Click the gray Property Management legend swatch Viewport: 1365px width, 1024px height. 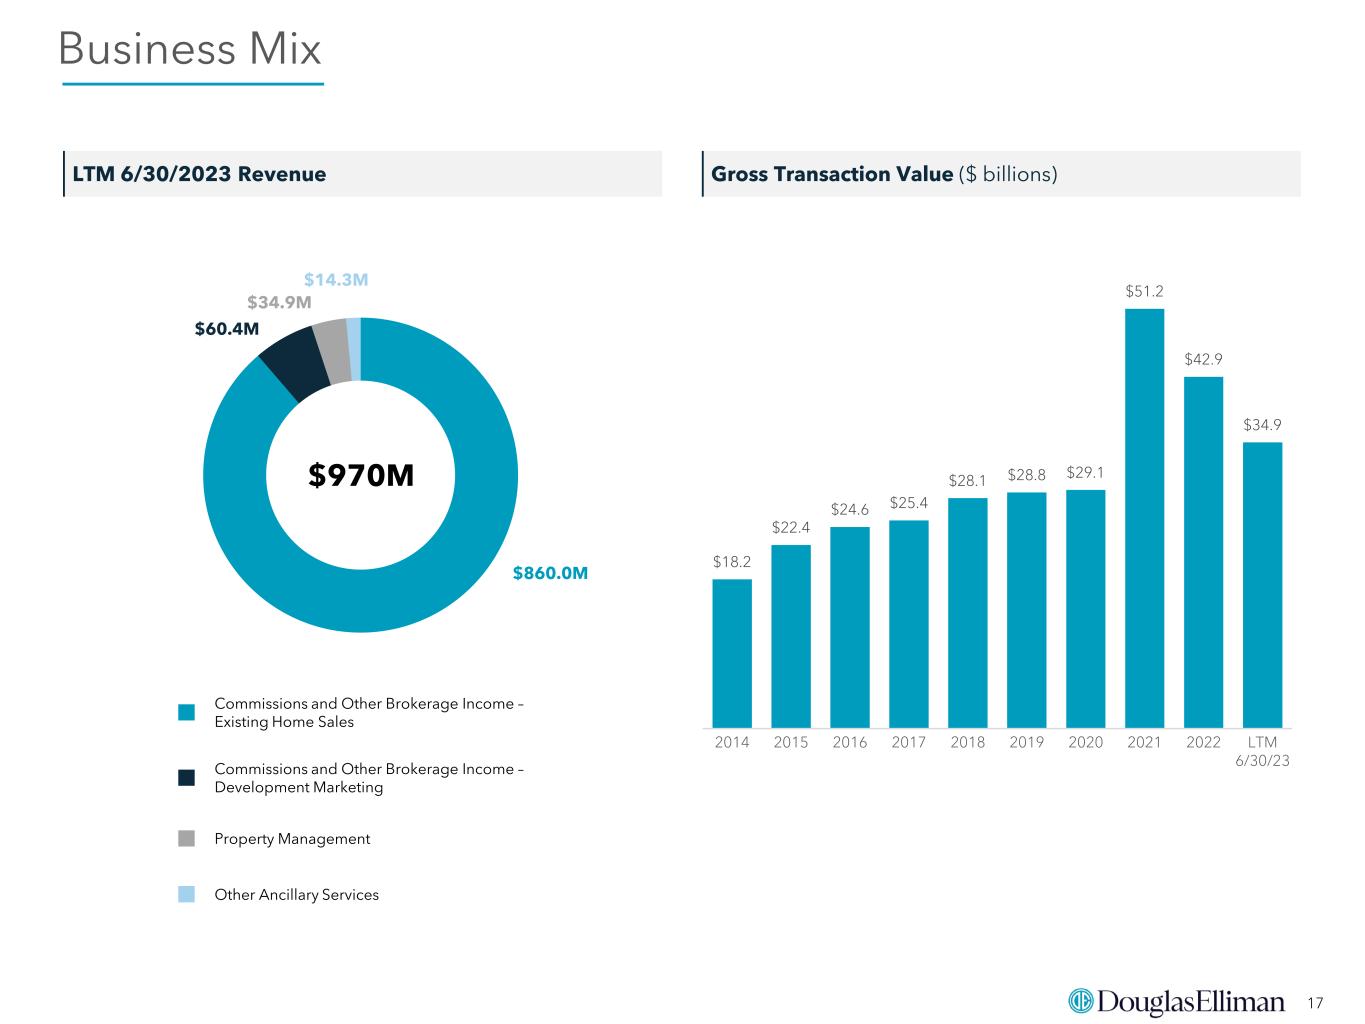click(187, 839)
